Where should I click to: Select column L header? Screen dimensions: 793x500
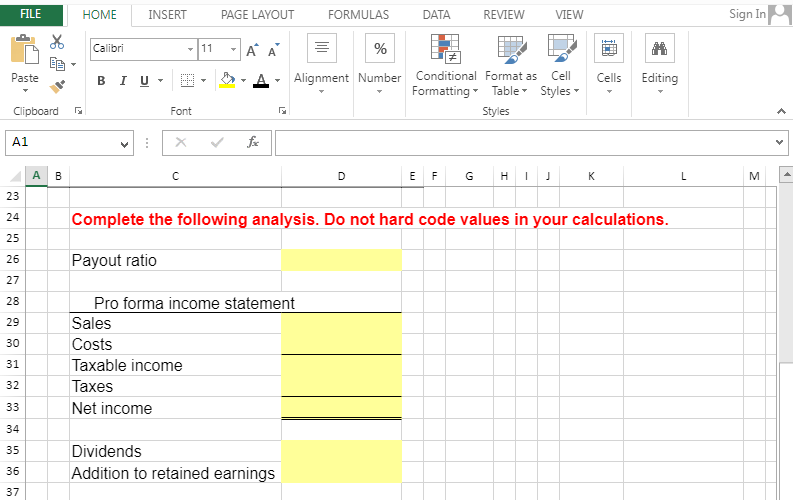683,176
